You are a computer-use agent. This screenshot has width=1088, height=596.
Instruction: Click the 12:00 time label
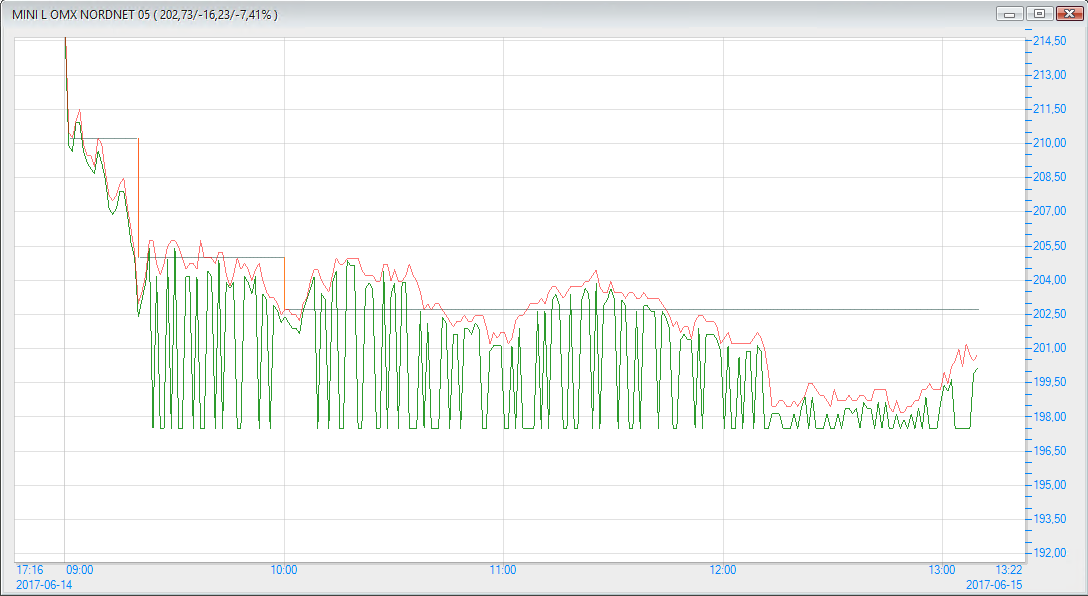click(722, 570)
